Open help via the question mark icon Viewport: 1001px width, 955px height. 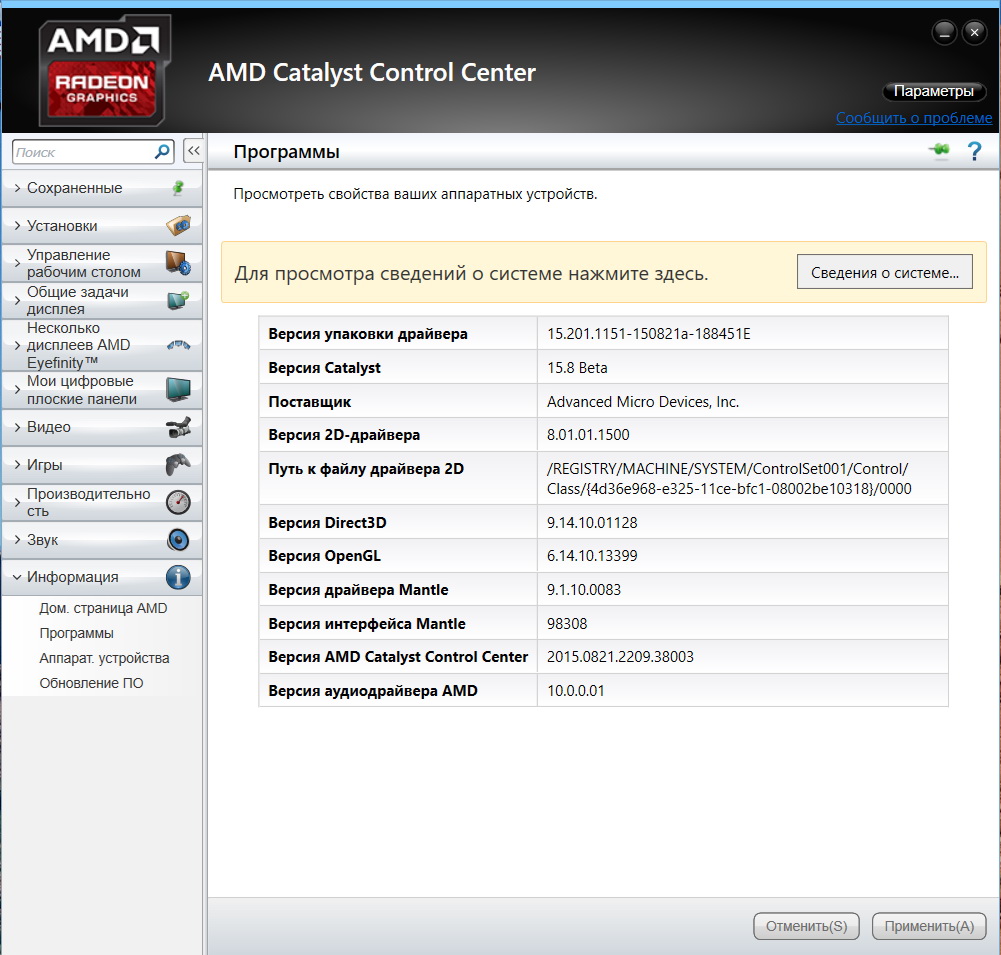pos(974,151)
